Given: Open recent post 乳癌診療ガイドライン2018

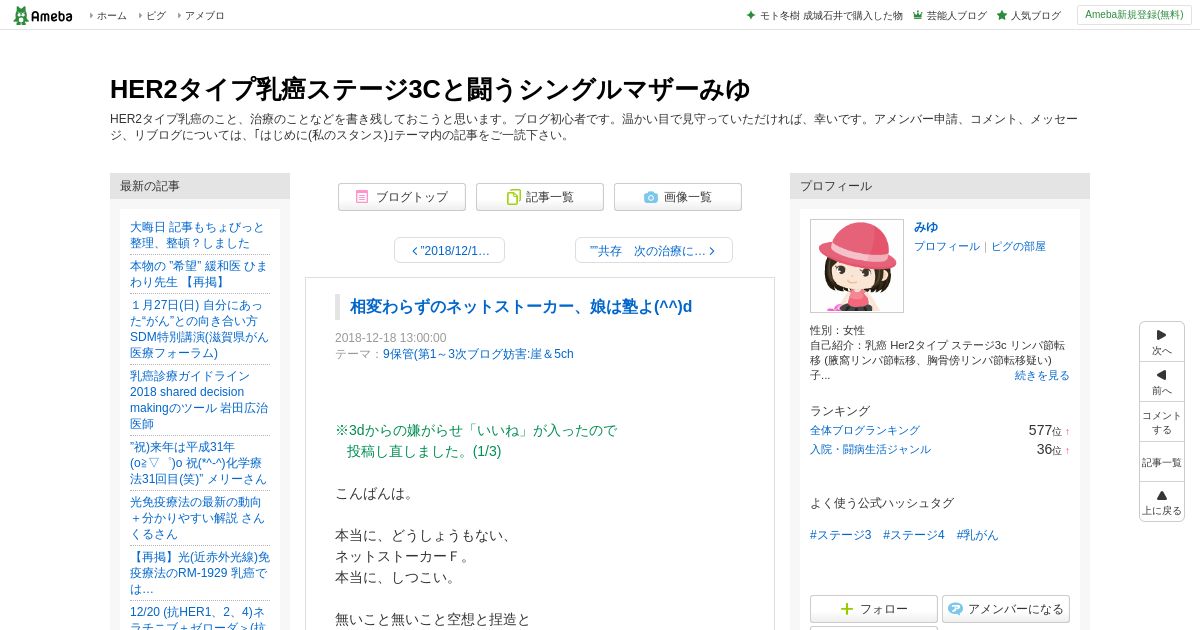Looking at the screenshot, I should (x=199, y=400).
